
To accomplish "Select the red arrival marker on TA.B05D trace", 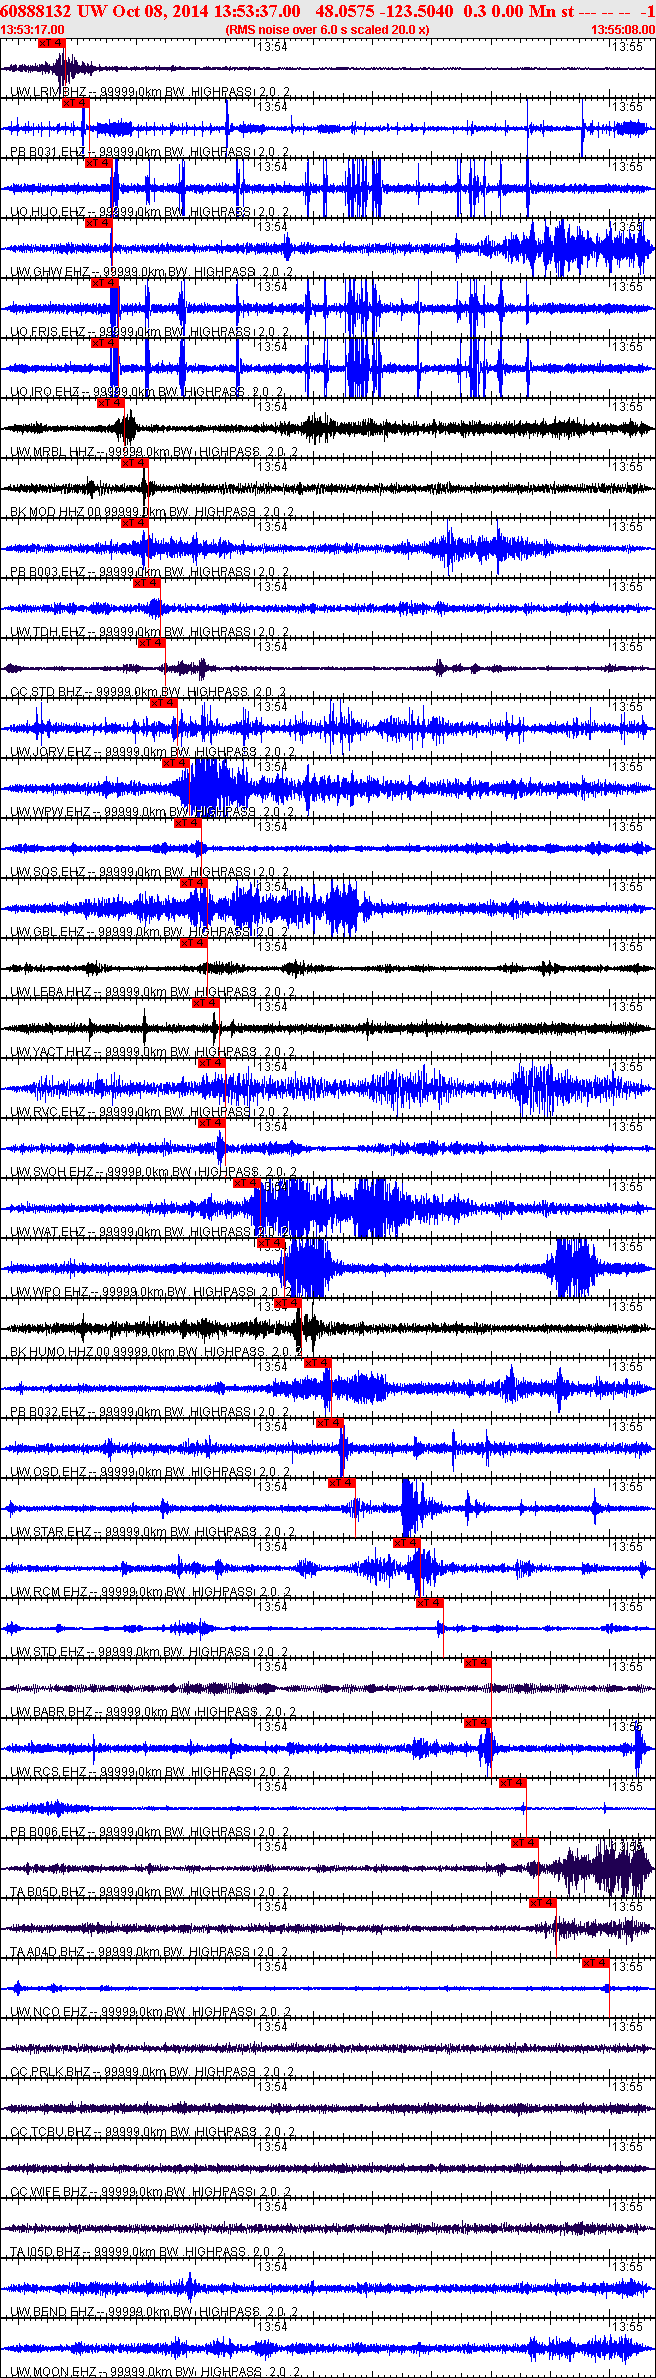I will tap(525, 1843).
